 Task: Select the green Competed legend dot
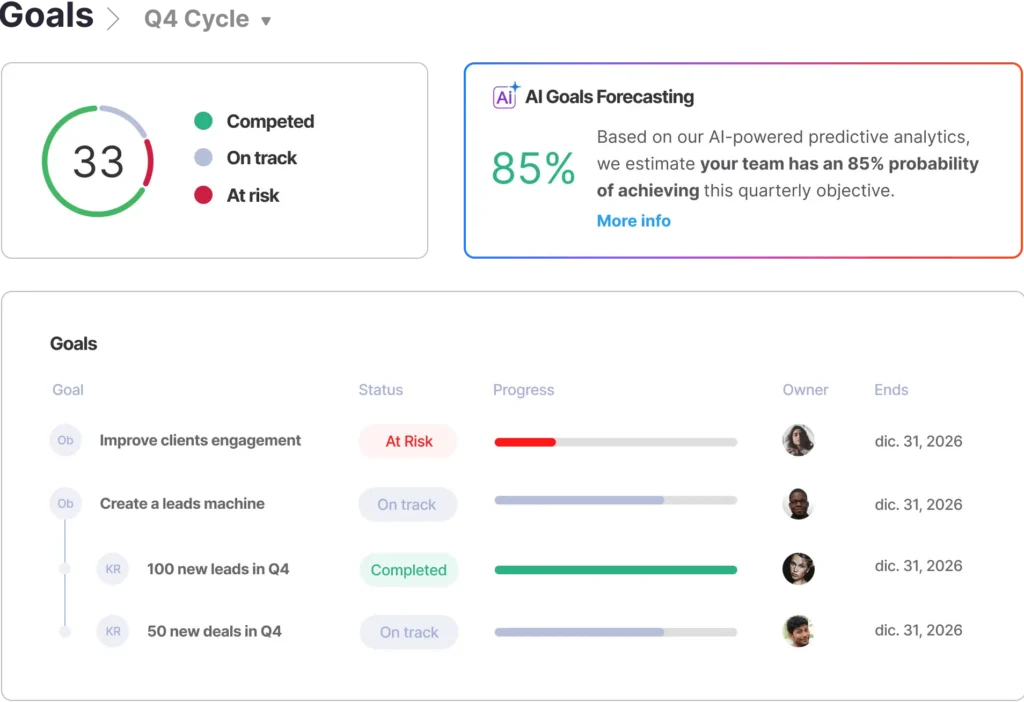[x=203, y=121]
